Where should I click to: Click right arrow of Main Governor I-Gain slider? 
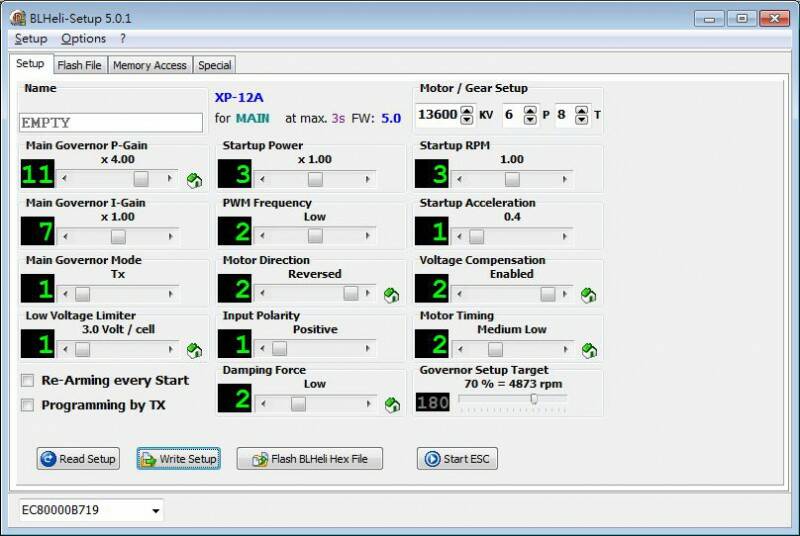click(170, 237)
